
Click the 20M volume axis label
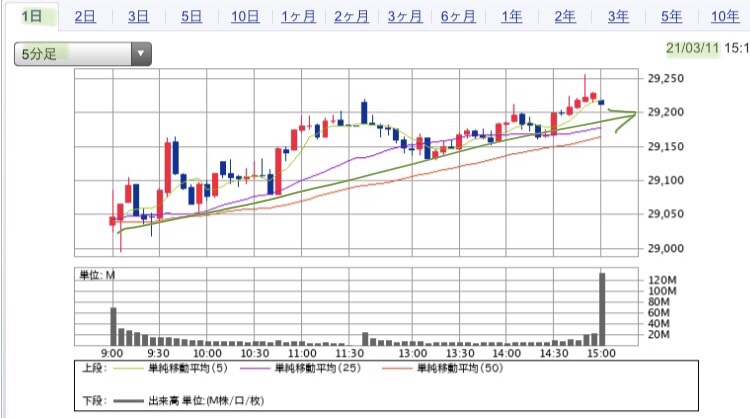pyautogui.click(x=659, y=335)
